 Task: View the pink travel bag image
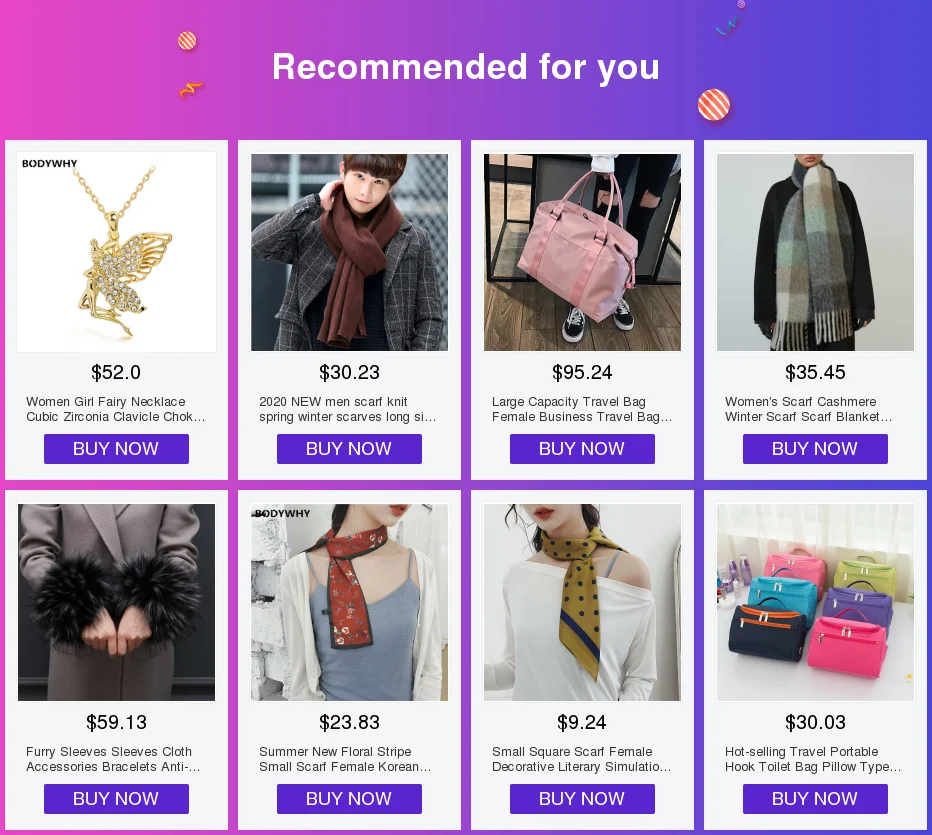tap(582, 252)
